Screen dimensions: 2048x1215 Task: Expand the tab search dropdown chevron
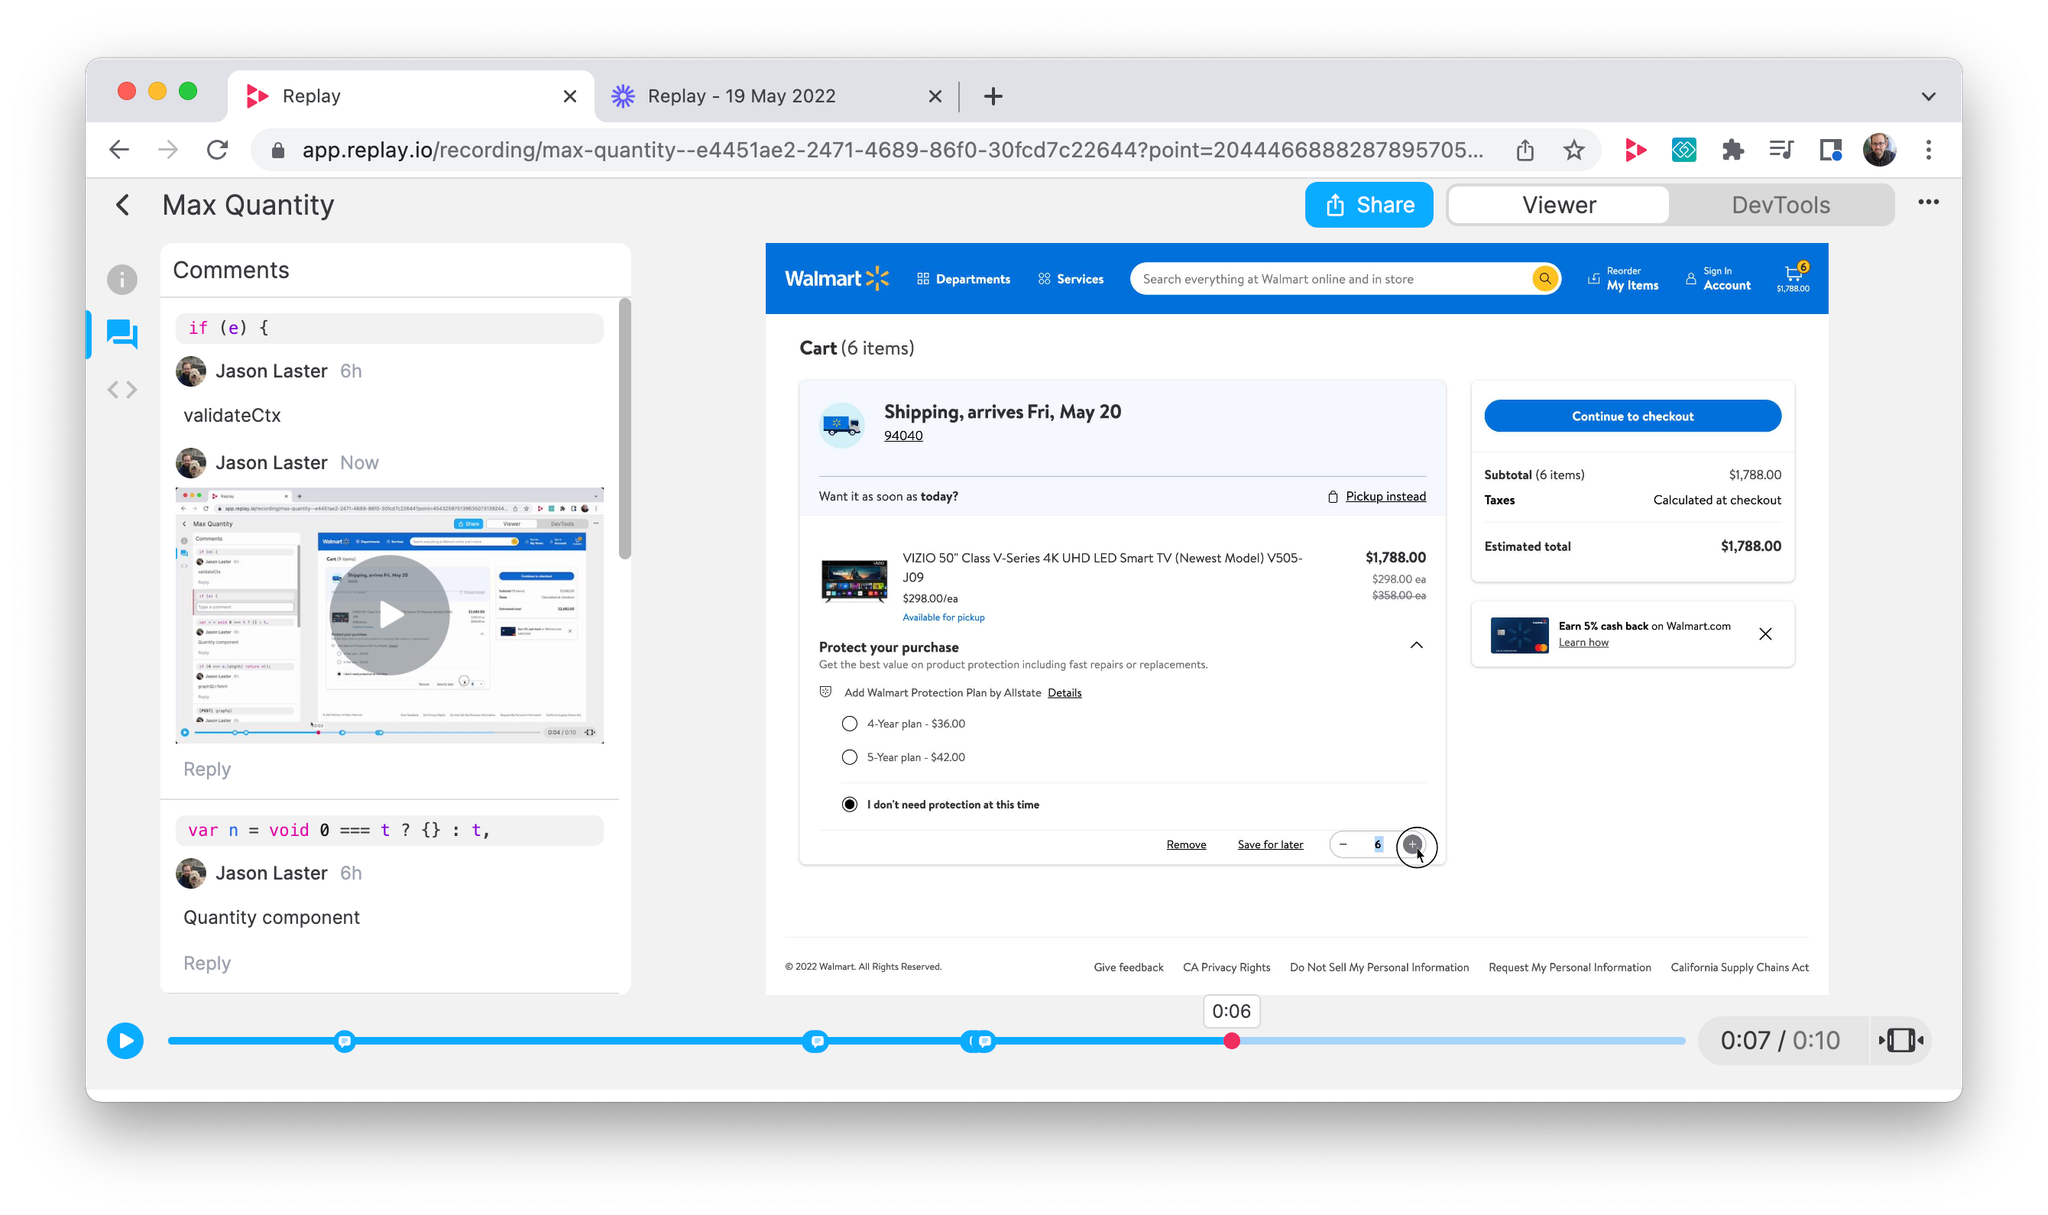1928,96
